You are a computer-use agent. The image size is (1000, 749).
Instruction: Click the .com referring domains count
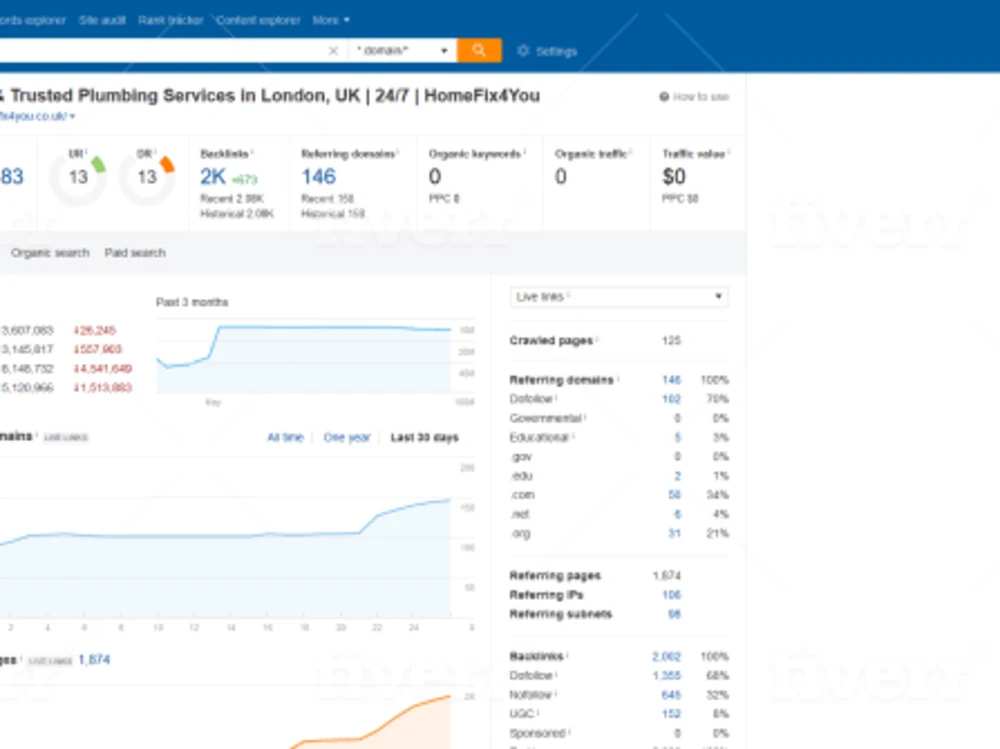click(674, 494)
